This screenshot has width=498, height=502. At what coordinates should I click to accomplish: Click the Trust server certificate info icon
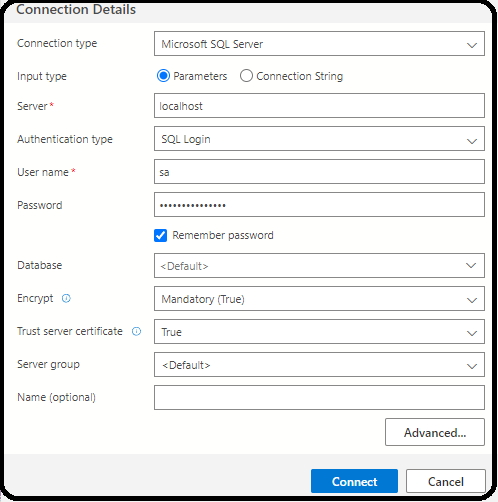136,331
